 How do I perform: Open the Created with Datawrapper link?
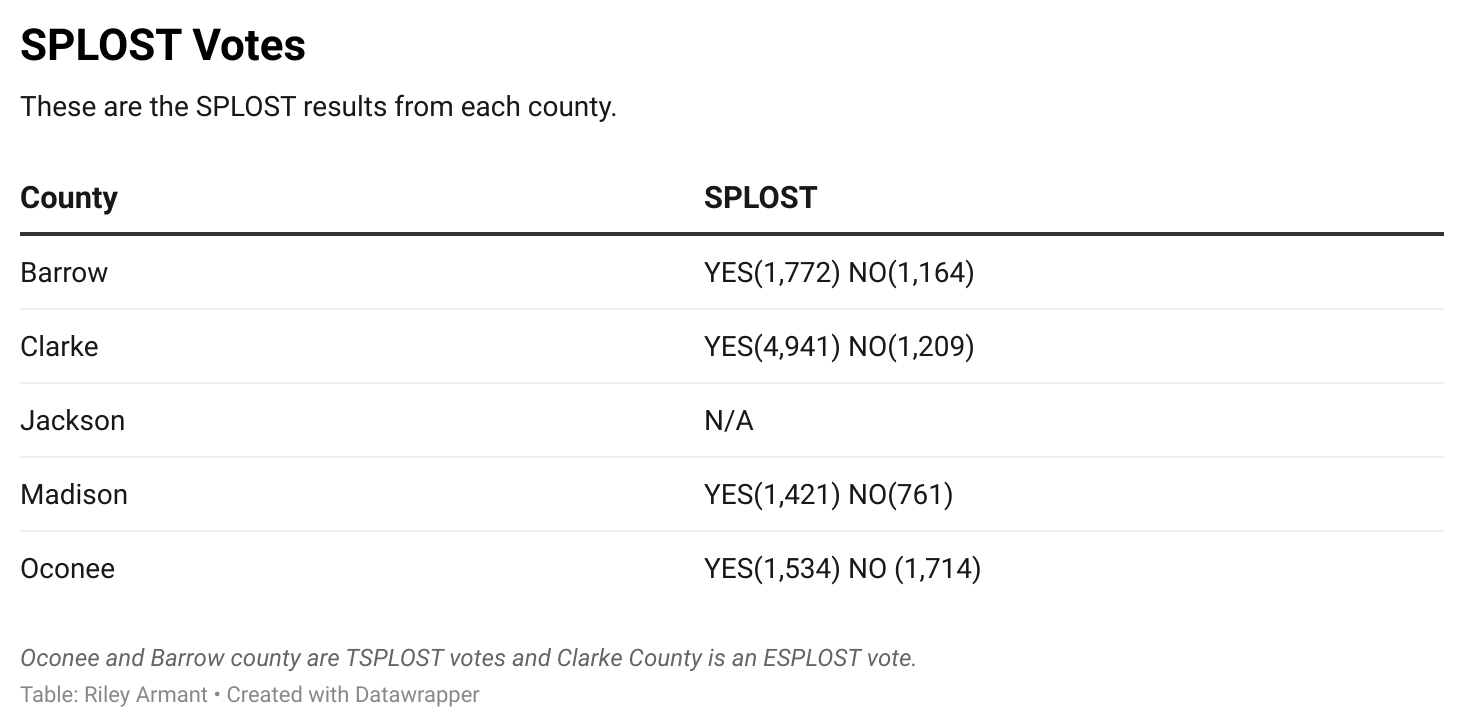pyautogui.click(x=353, y=694)
